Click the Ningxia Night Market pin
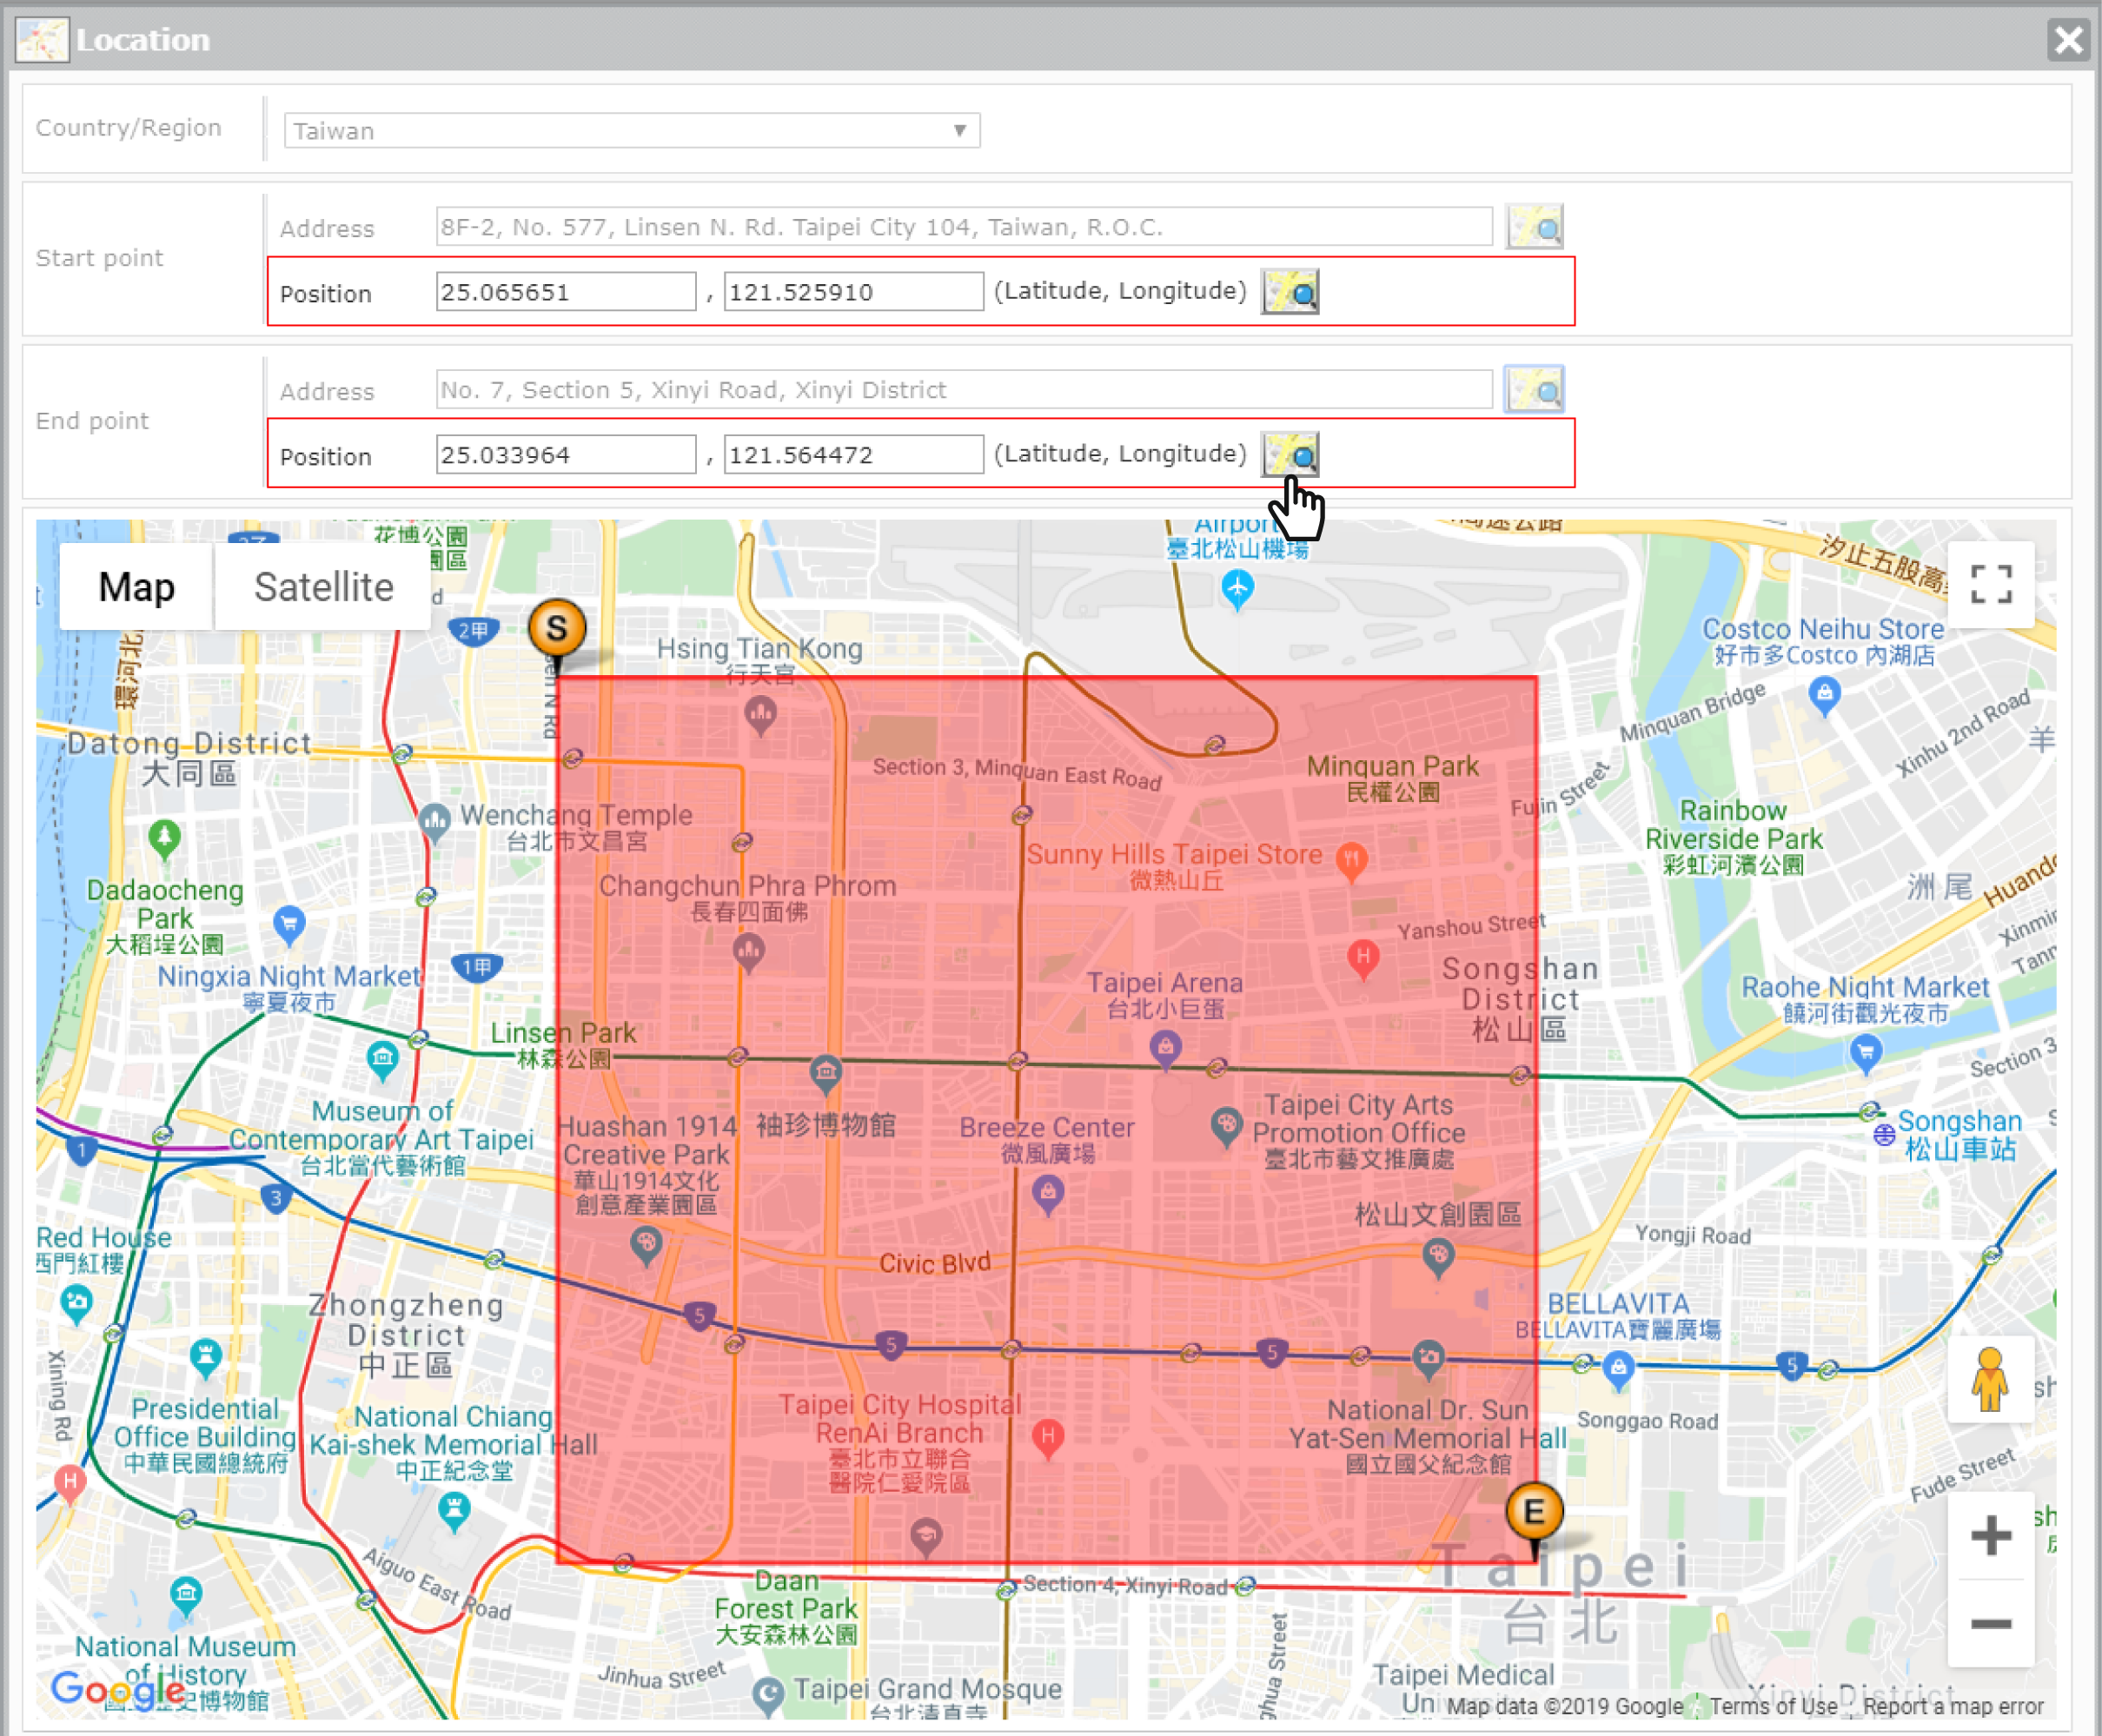The image size is (2102, 1736). click(289, 925)
